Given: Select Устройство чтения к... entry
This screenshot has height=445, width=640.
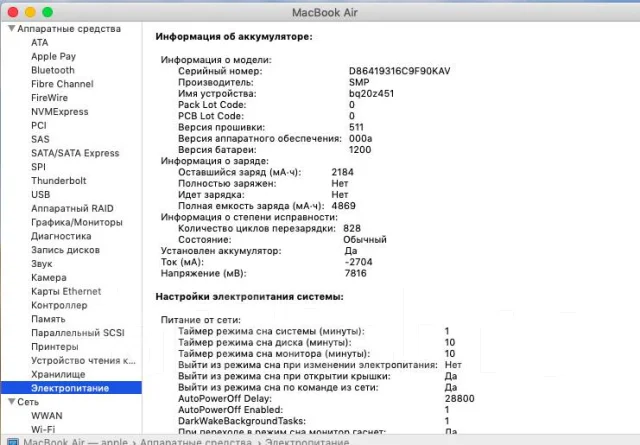Looking at the screenshot, I should (83, 361).
